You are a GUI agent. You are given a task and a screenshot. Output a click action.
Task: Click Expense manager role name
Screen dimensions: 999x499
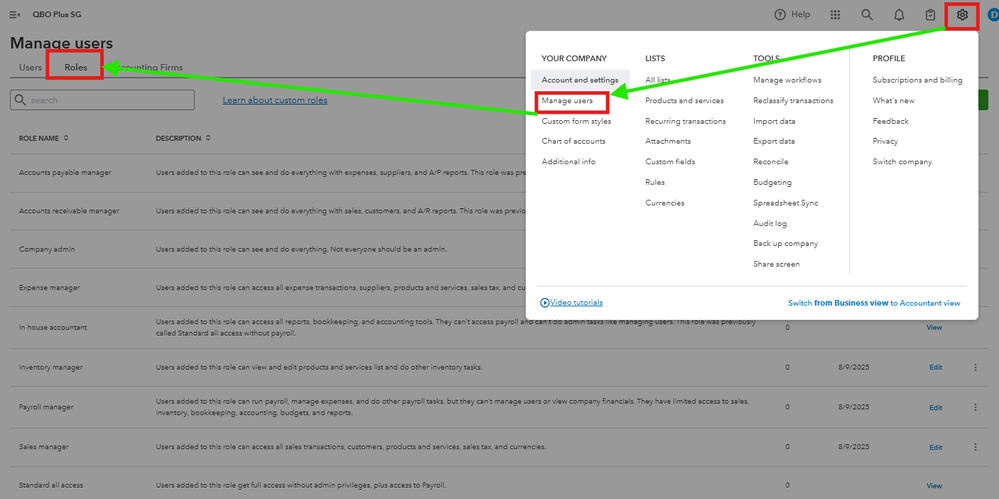tap(49, 287)
